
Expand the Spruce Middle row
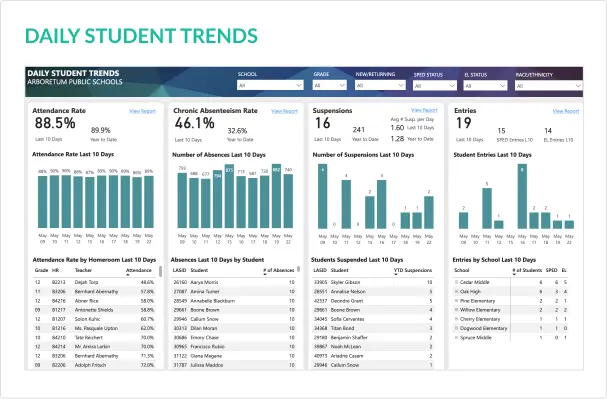coord(456,337)
